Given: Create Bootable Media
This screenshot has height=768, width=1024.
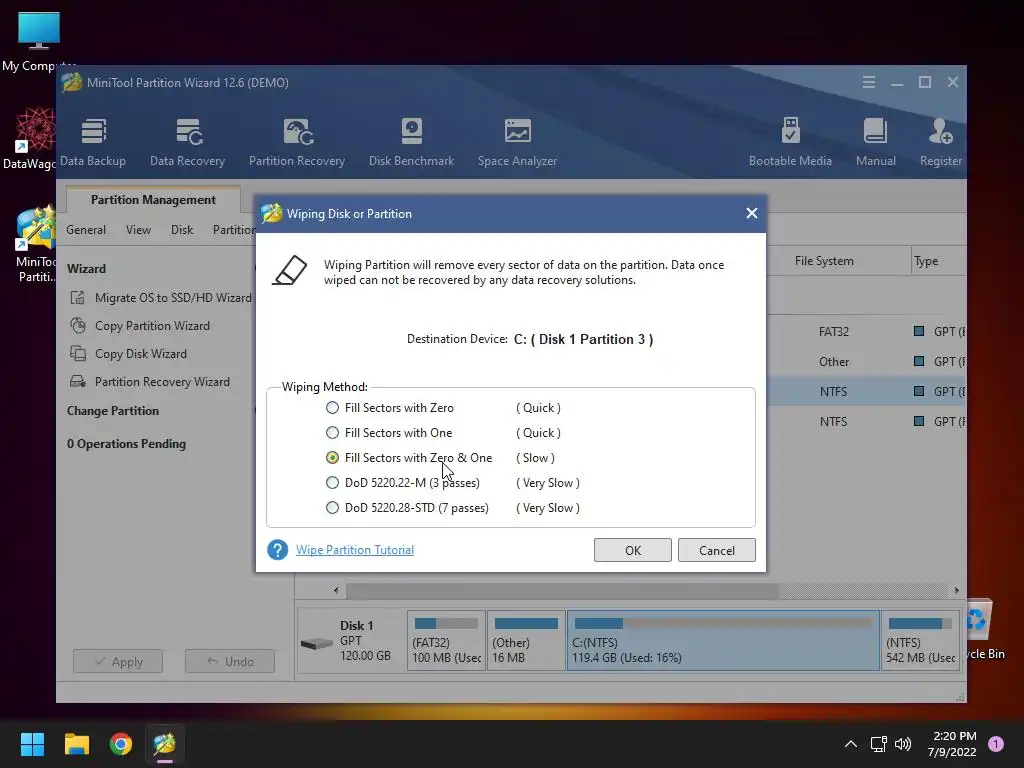Looking at the screenshot, I should (790, 142).
